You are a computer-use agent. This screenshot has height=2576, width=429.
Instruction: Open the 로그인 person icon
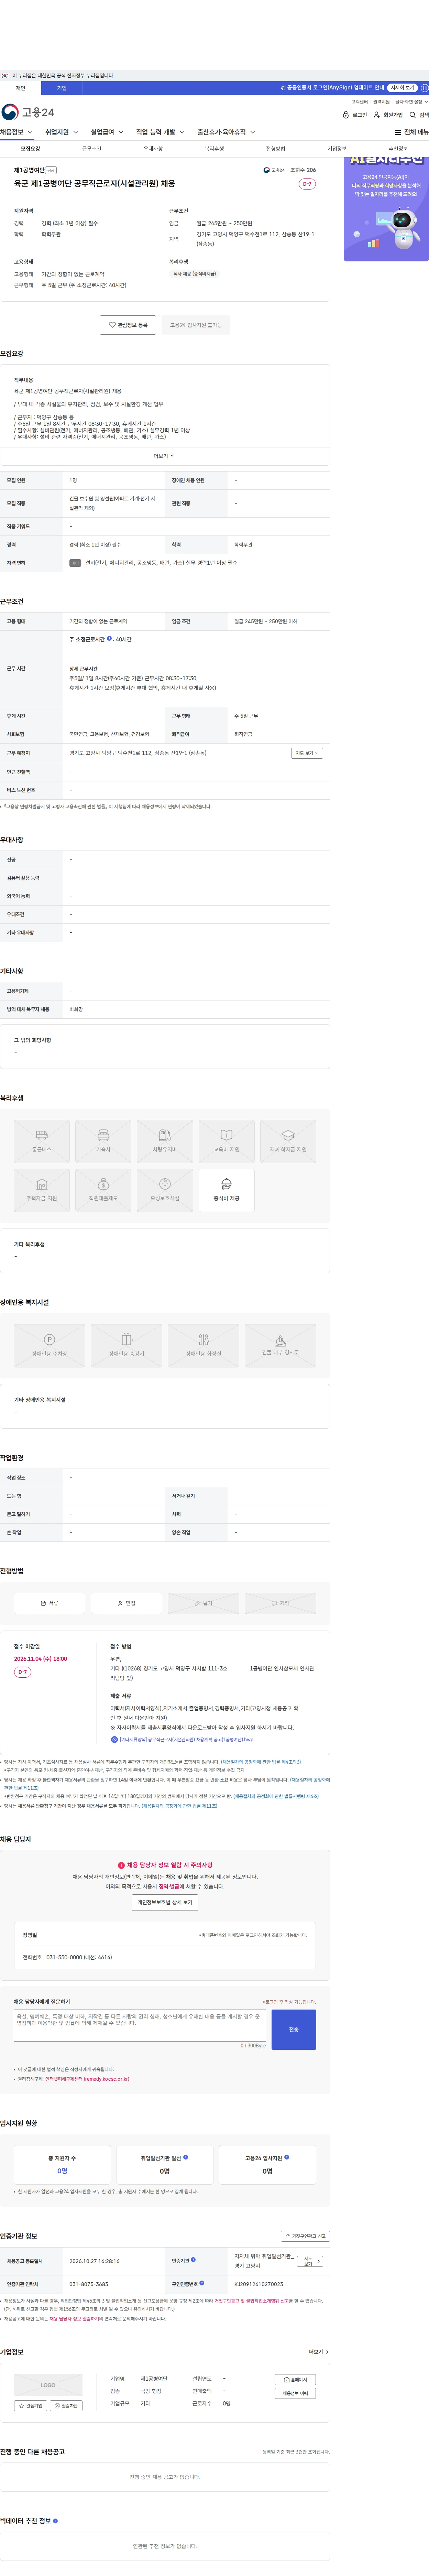coord(346,115)
